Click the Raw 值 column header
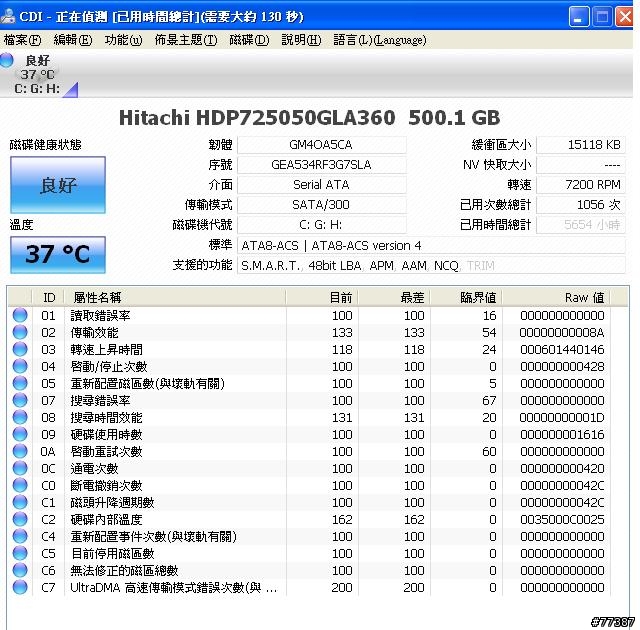Image resolution: width=640 pixels, height=630 pixels. (556, 297)
